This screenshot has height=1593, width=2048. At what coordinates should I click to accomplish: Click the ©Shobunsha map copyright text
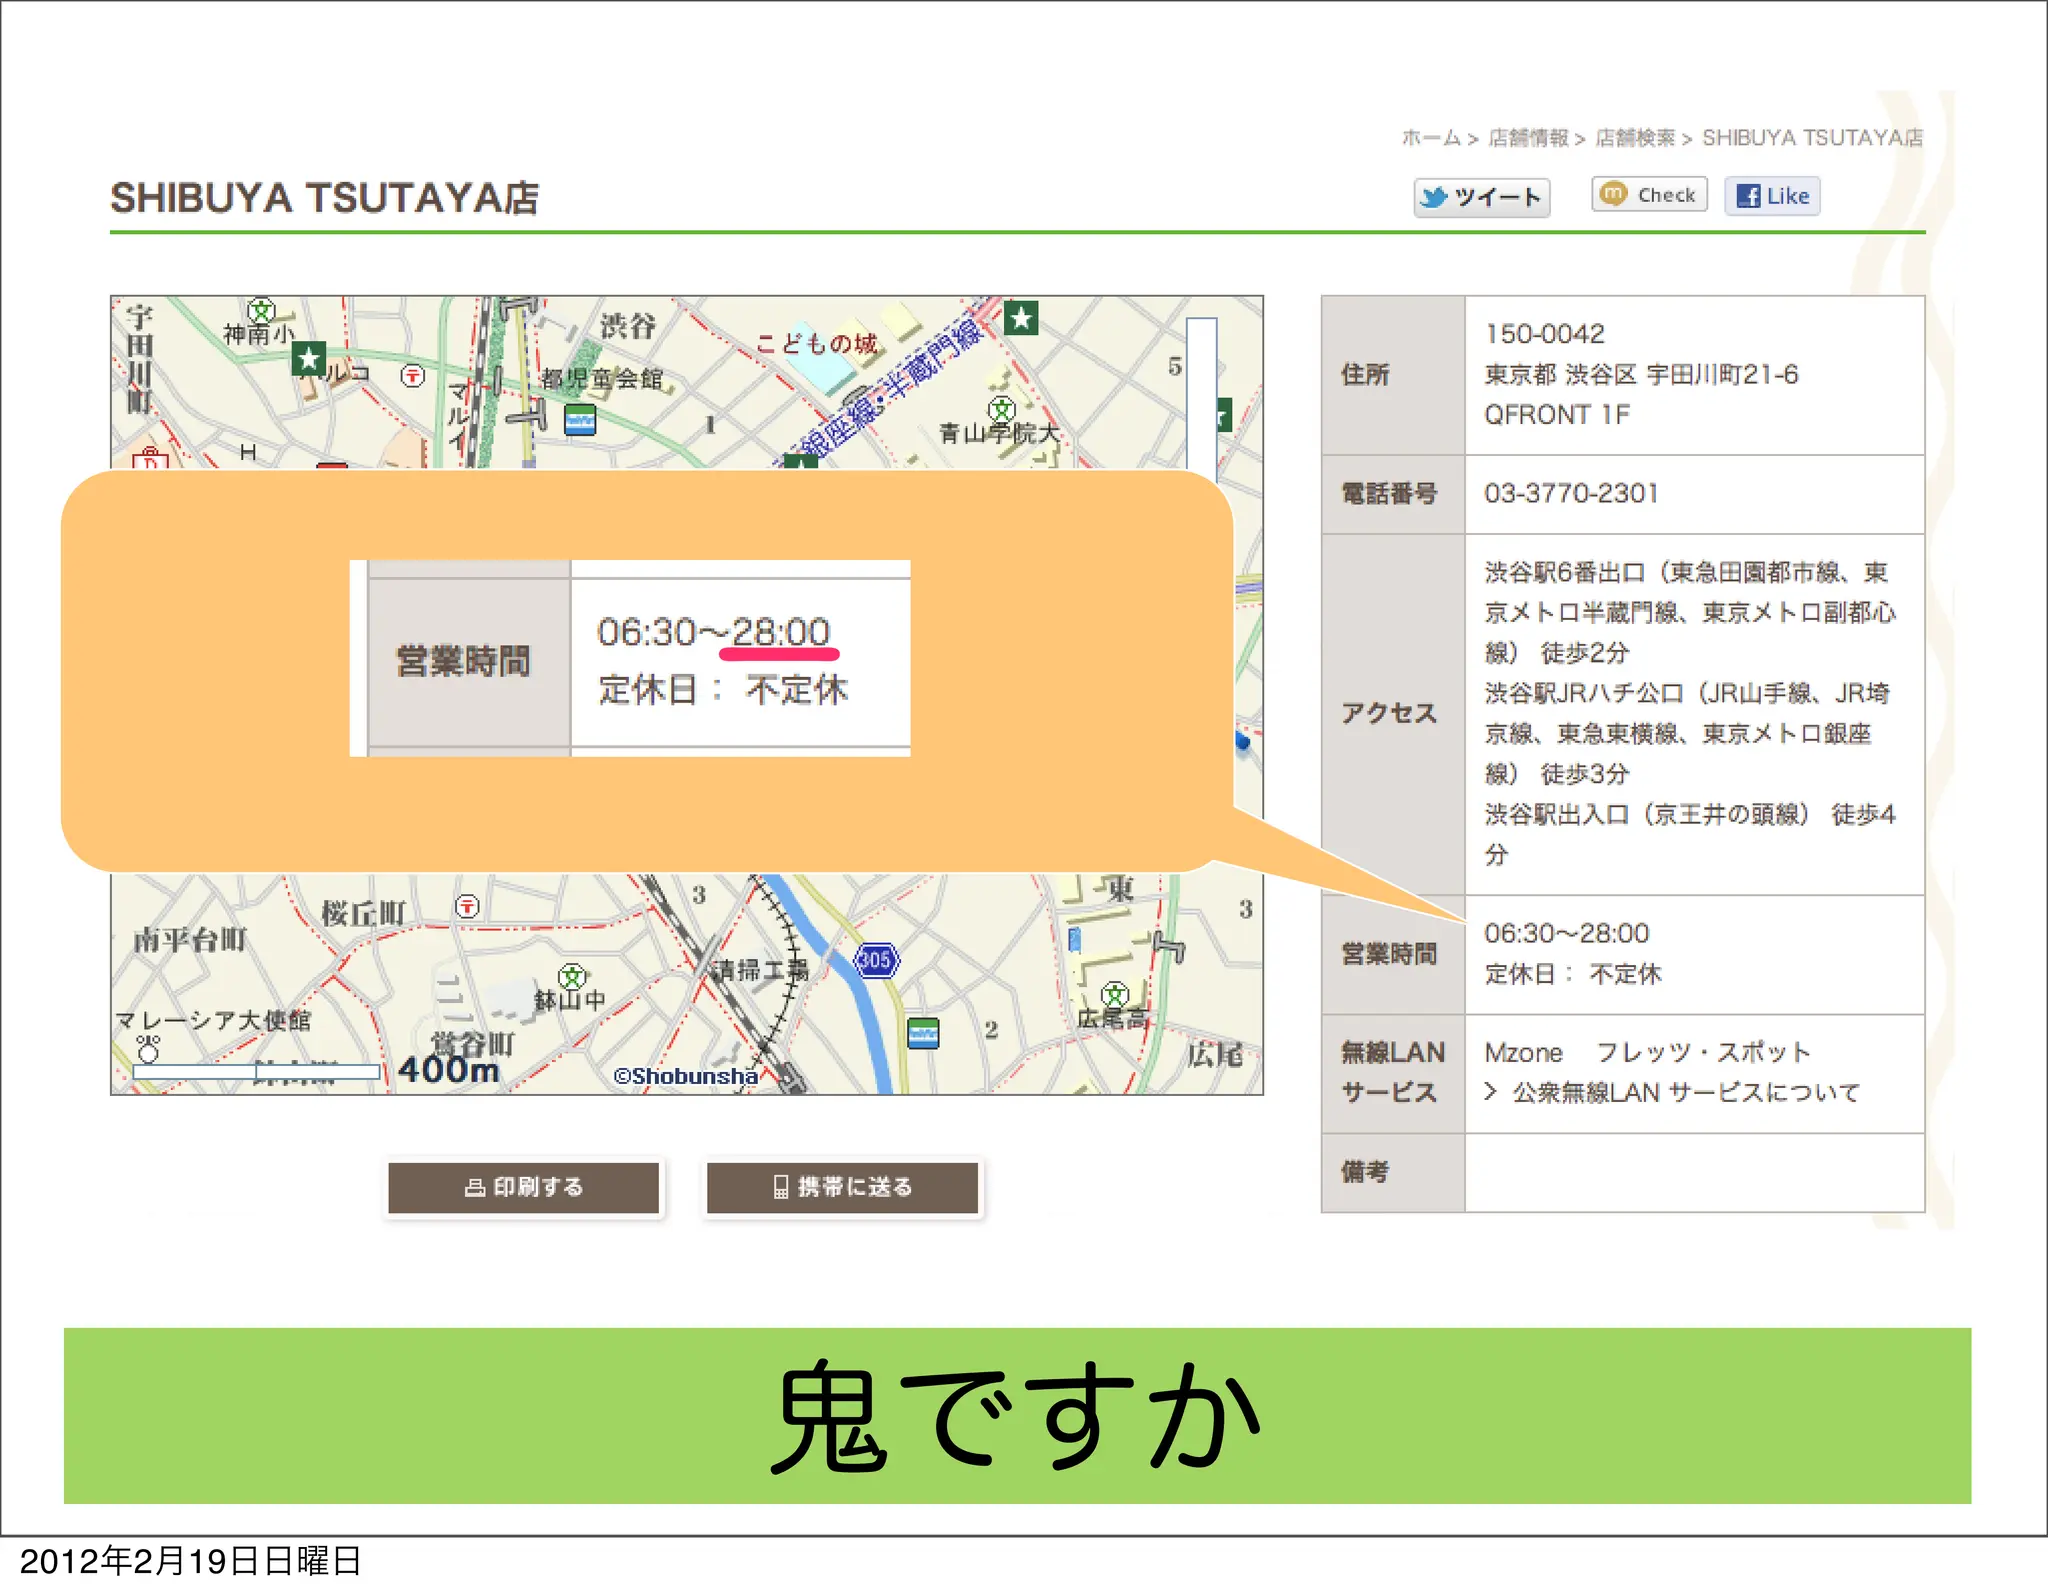click(686, 1076)
